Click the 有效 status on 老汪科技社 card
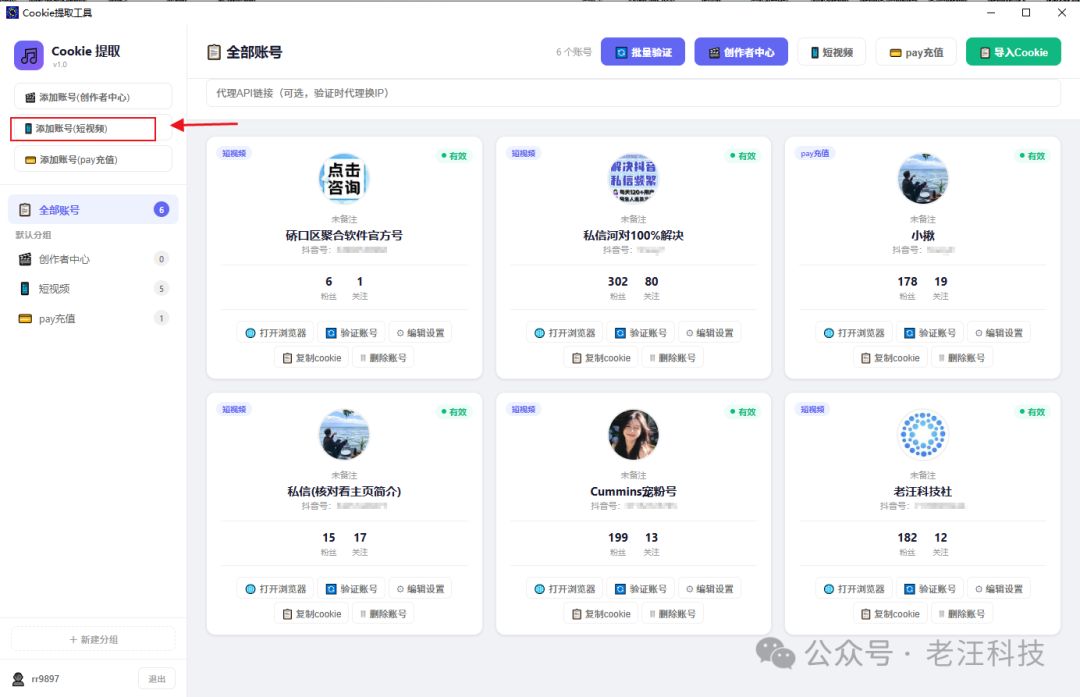The height and width of the screenshot is (697, 1080). tap(1032, 412)
